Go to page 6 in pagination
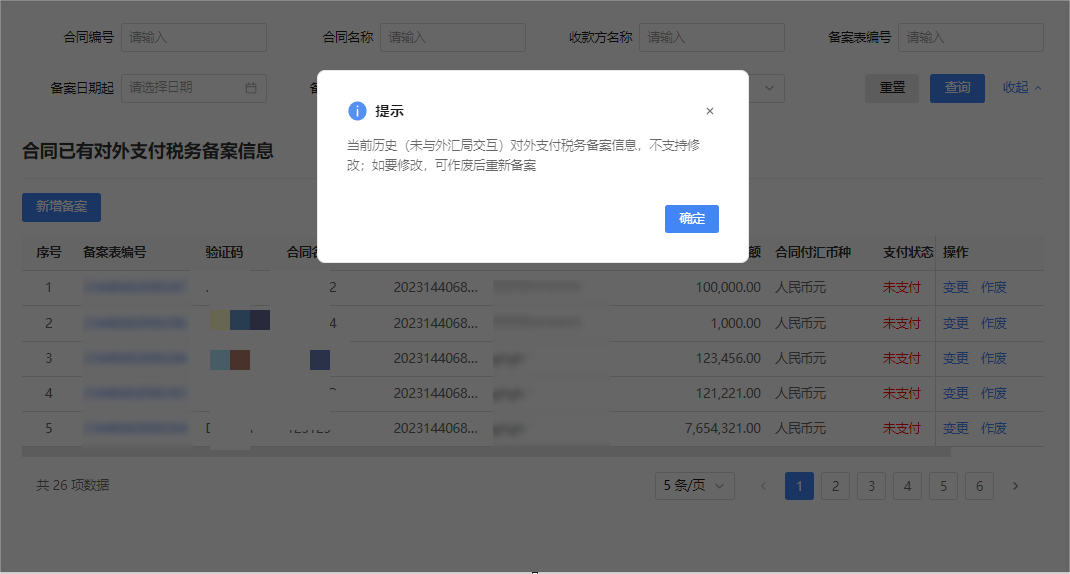Image resolution: width=1070 pixels, height=574 pixels. pos(979,486)
